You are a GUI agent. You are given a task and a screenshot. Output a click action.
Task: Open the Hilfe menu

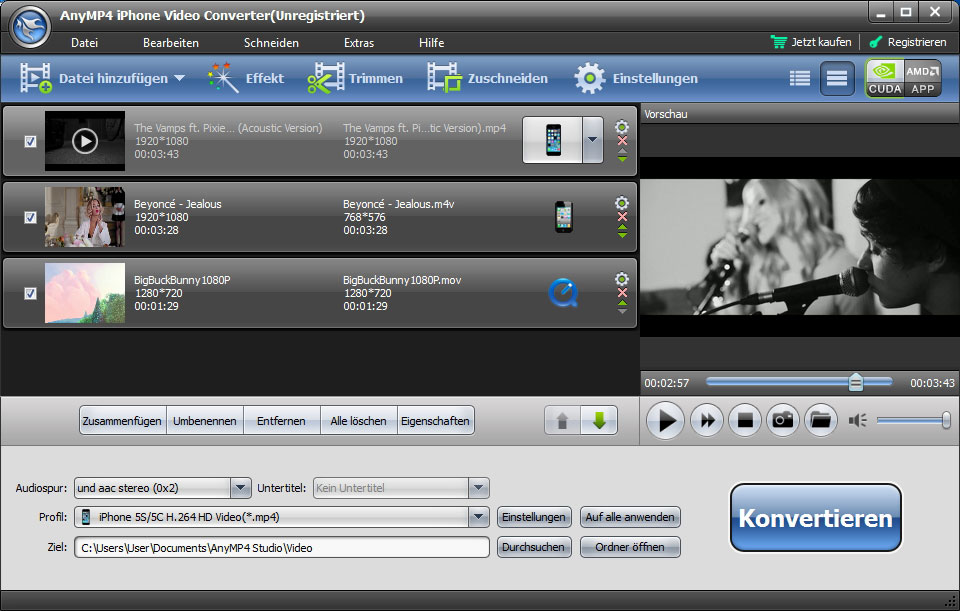432,43
